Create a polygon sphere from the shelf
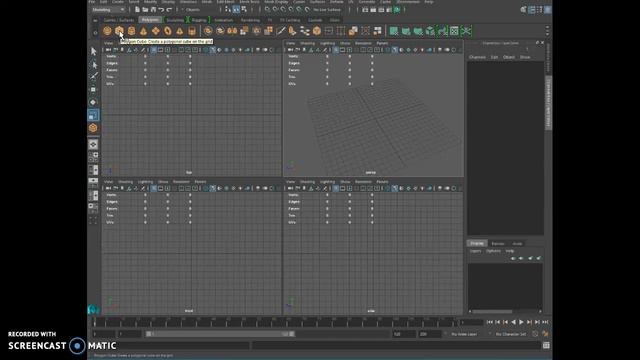 click(x=107, y=31)
